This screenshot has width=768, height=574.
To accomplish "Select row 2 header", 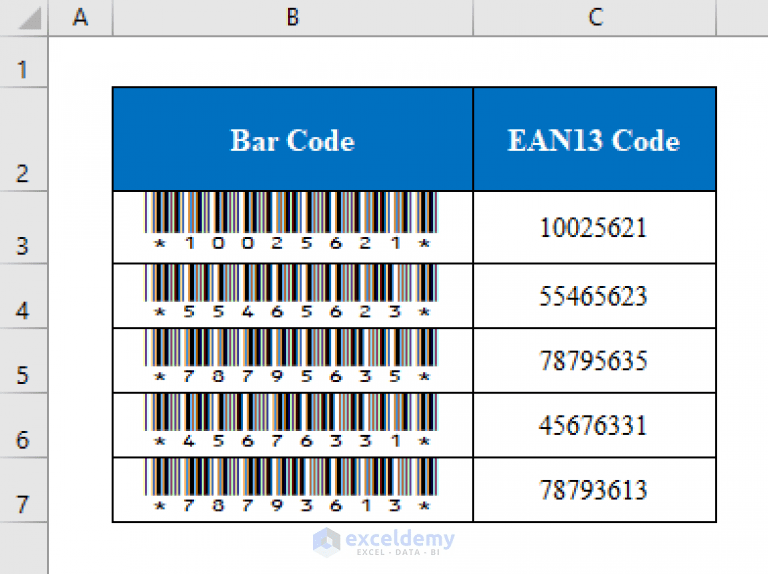I will coord(24,140).
